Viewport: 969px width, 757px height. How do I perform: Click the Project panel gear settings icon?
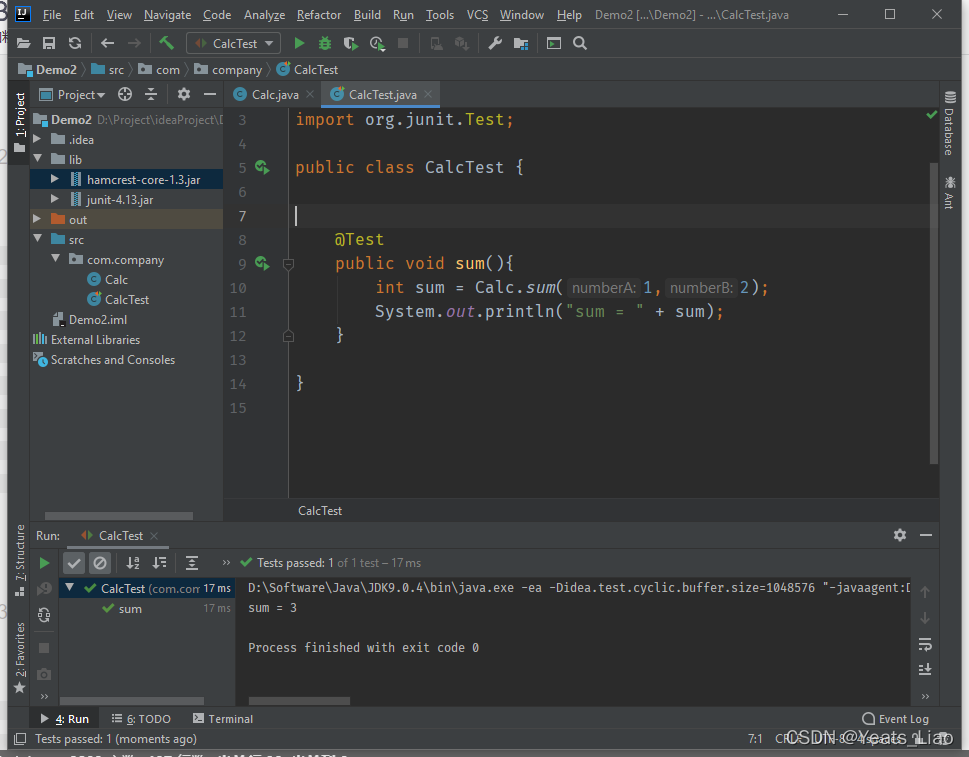183,95
